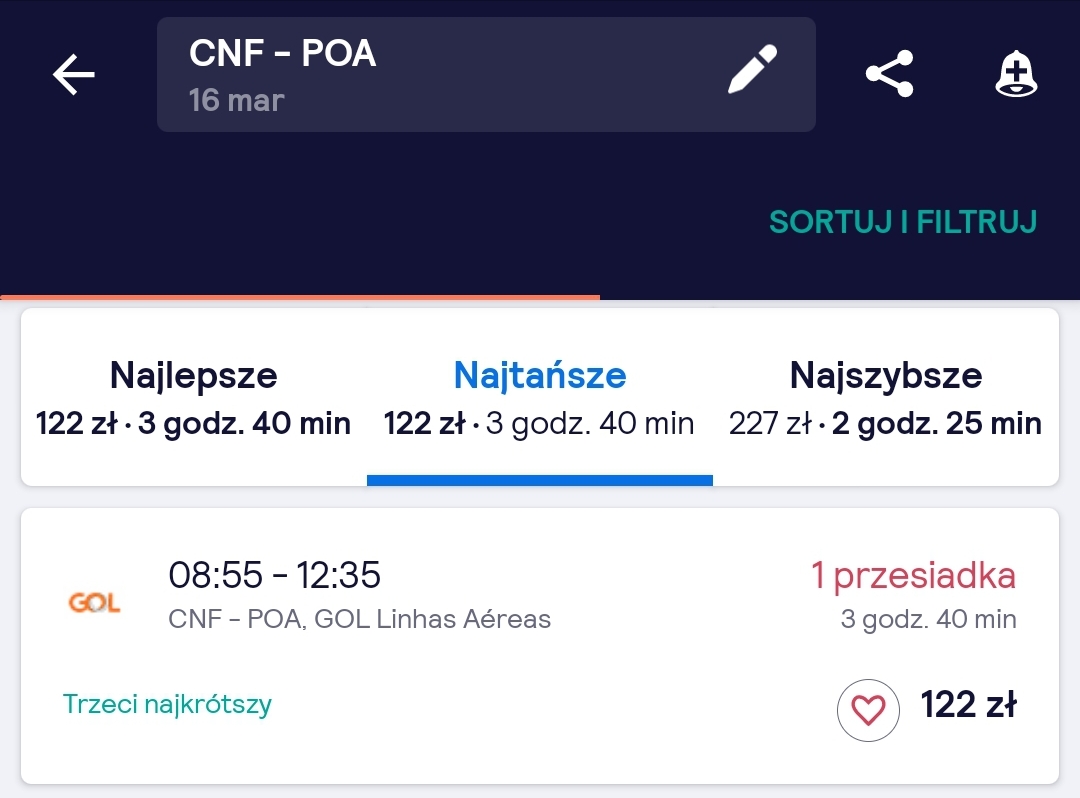Switch to the Najlepsze tab
The image size is (1080, 798).
tap(194, 397)
